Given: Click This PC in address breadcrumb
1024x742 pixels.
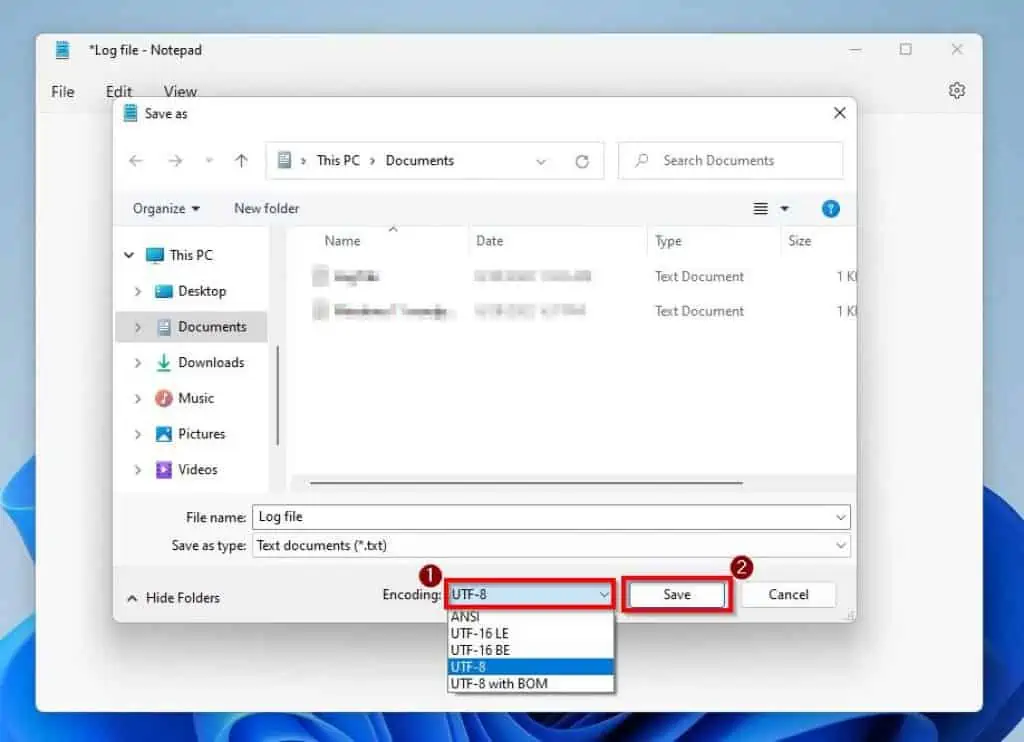Looking at the screenshot, I should click(338, 161).
